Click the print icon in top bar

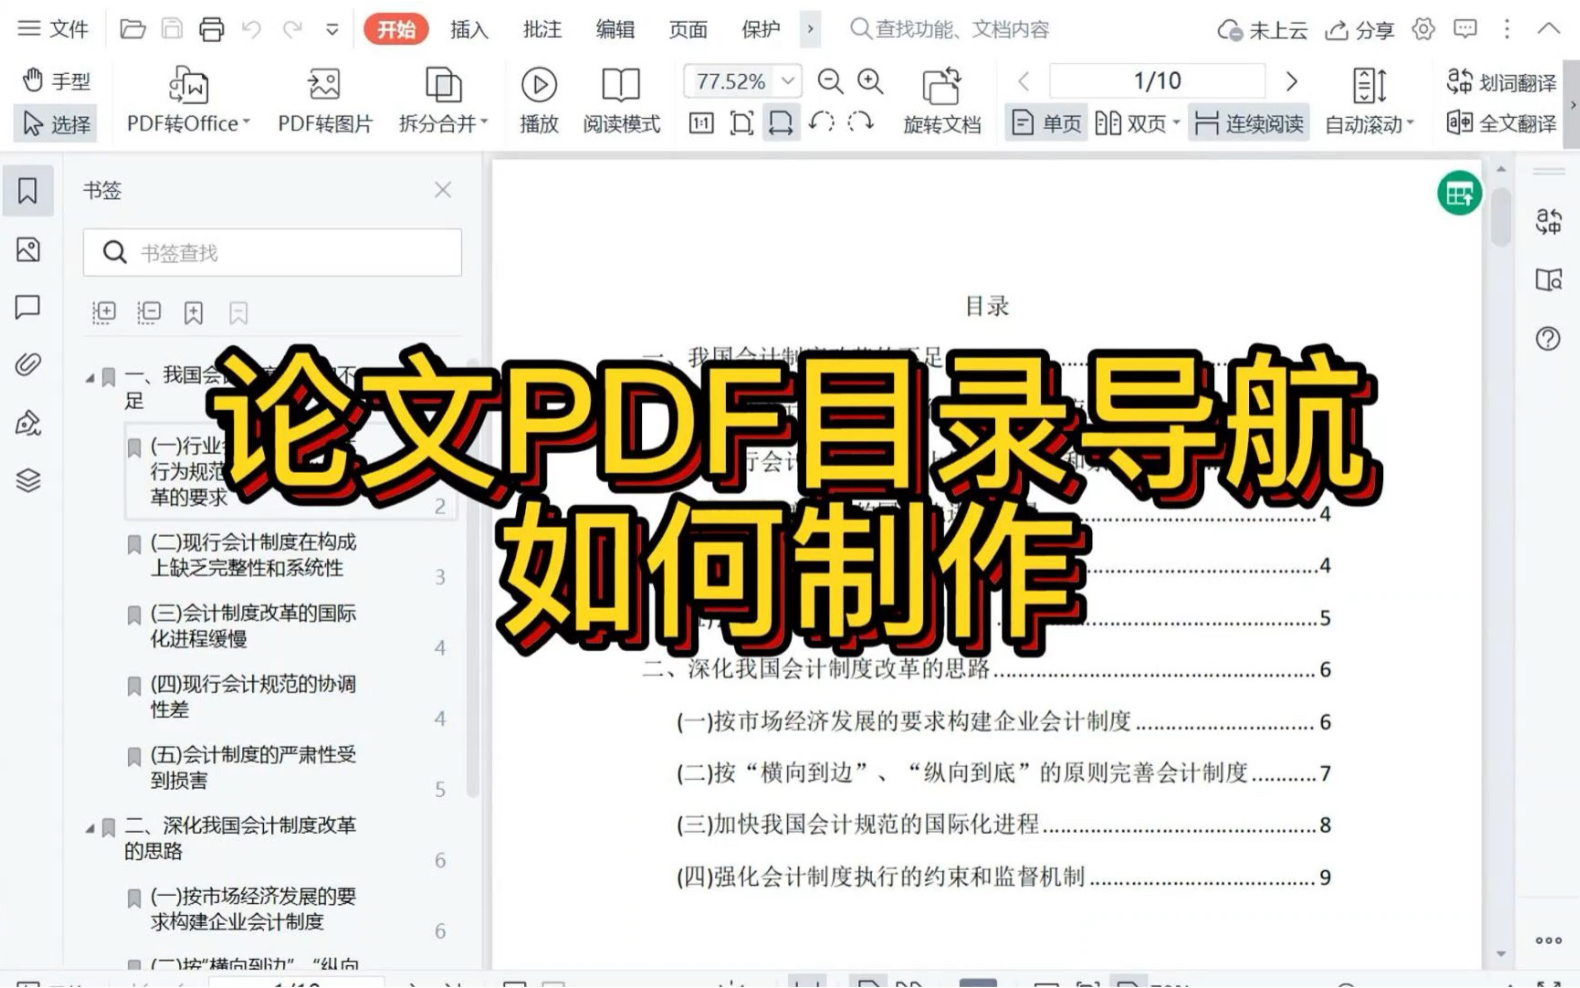tap(211, 29)
